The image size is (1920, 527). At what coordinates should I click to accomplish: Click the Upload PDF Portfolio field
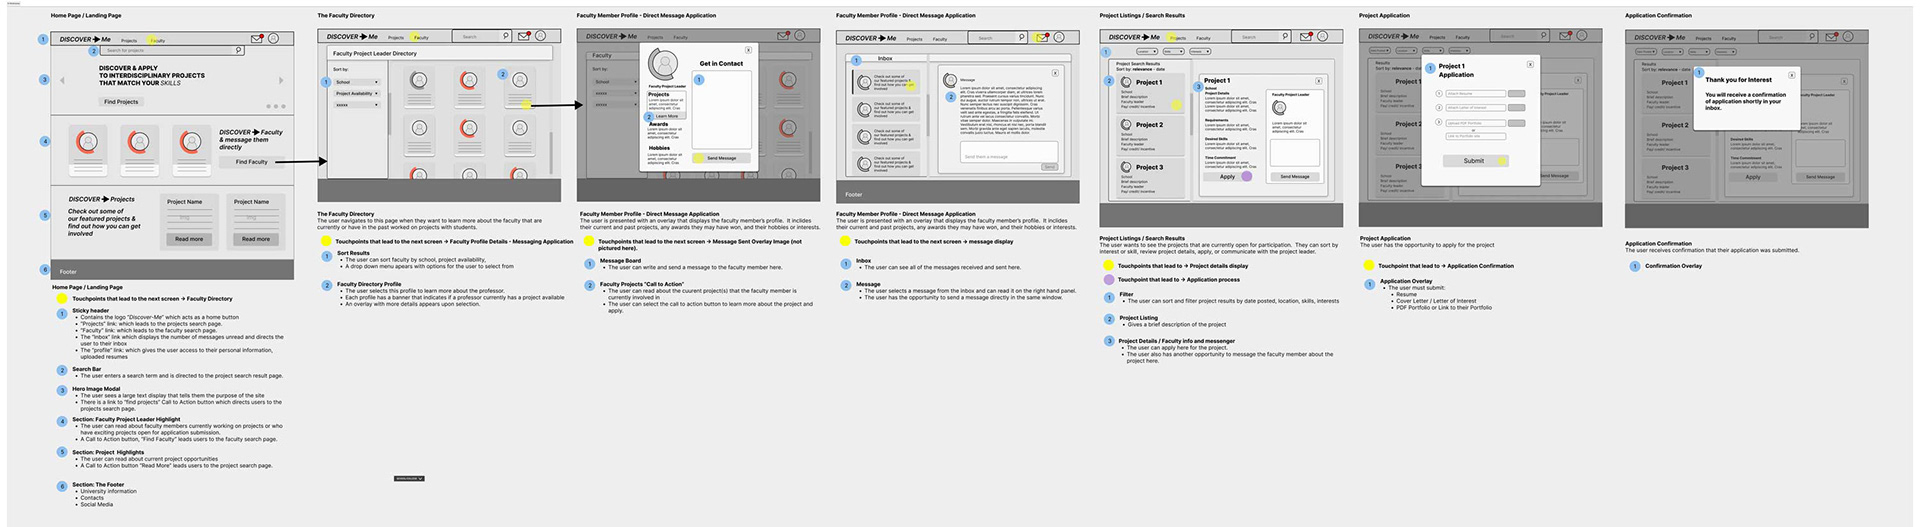pyautogui.click(x=1476, y=123)
